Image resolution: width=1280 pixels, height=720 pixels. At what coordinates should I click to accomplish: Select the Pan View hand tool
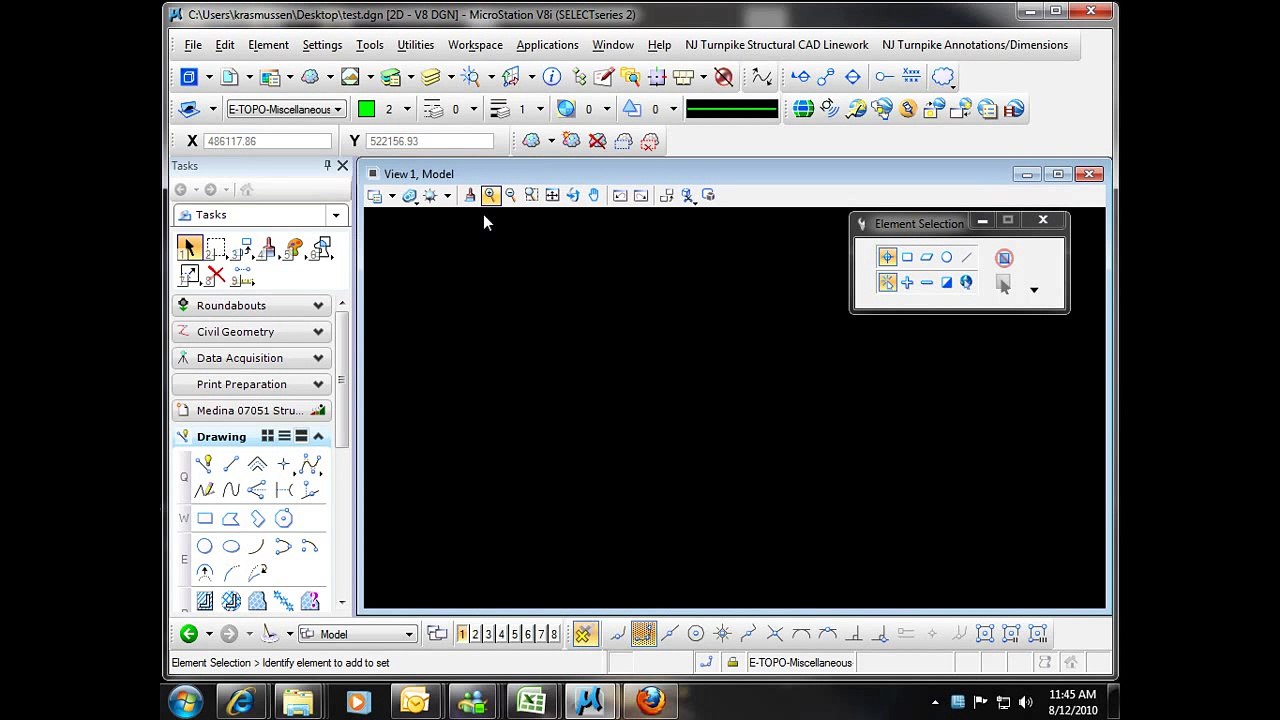(594, 196)
